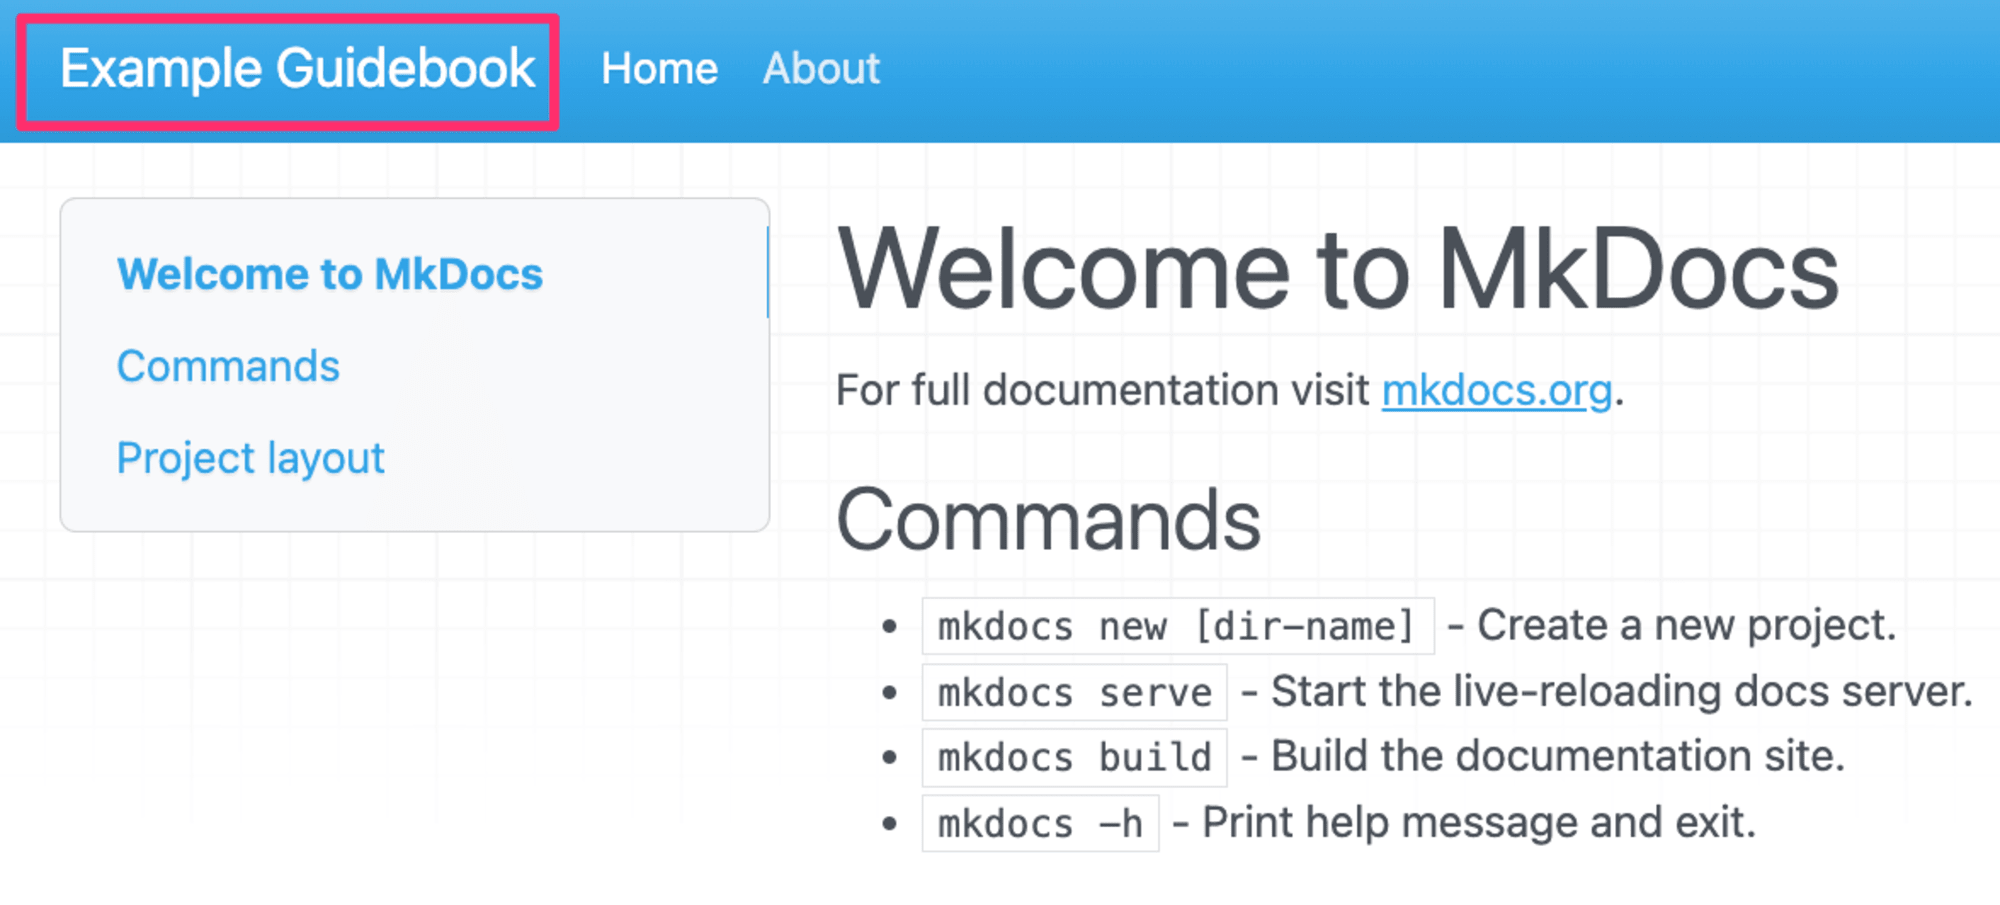Follow the mkdocs.org hyperlink
This screenshot has width=2000, height=905.
click(1497, 390)
